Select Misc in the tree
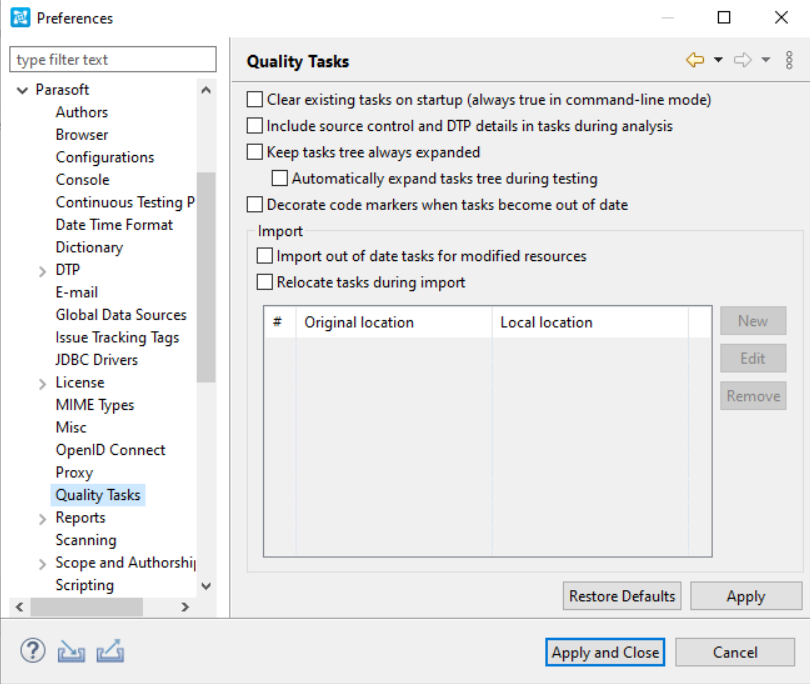This screenshot has height=684, width=810. (71, 428)
